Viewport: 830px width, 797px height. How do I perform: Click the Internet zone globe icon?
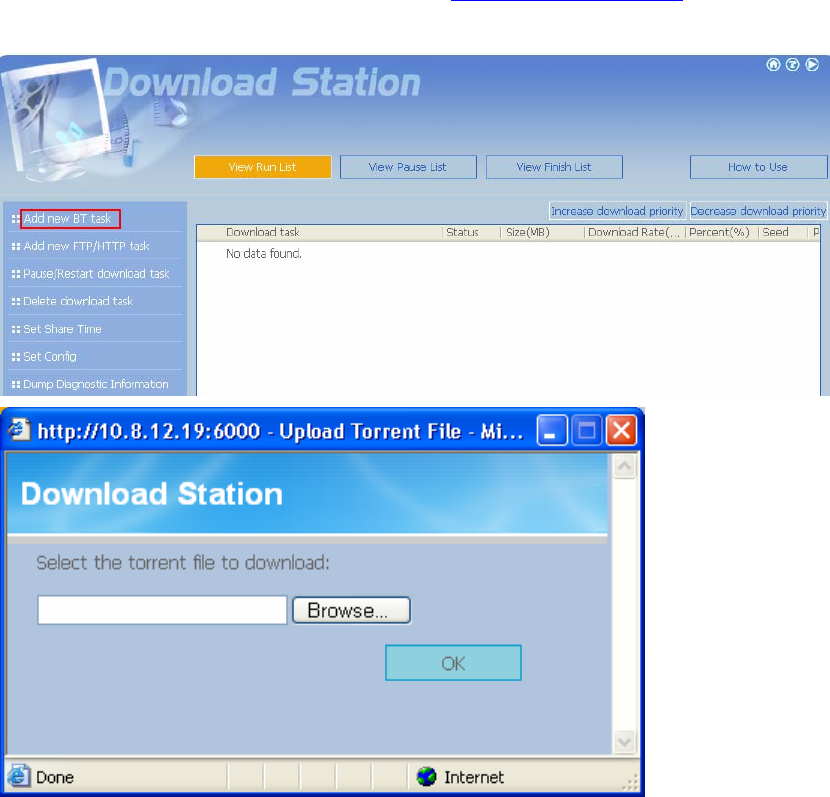[426, 777]
